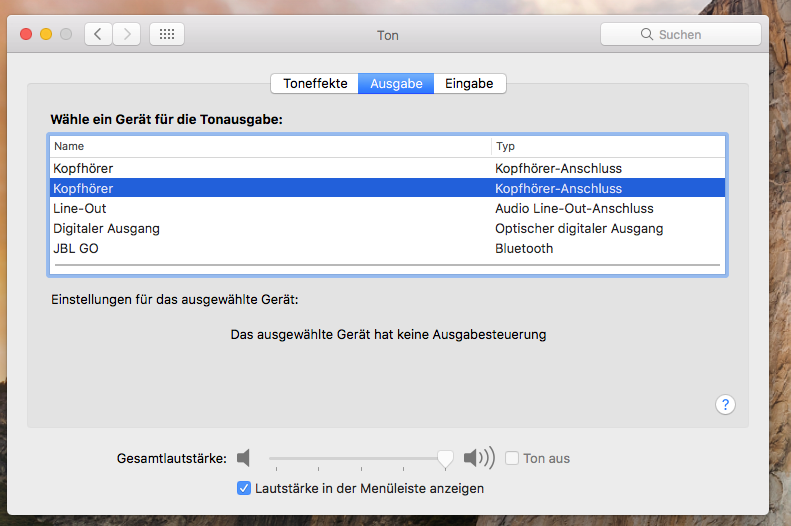The image size is (791, 526).
Task: Click the low volume speaker icon
Action: pos(243,458)
